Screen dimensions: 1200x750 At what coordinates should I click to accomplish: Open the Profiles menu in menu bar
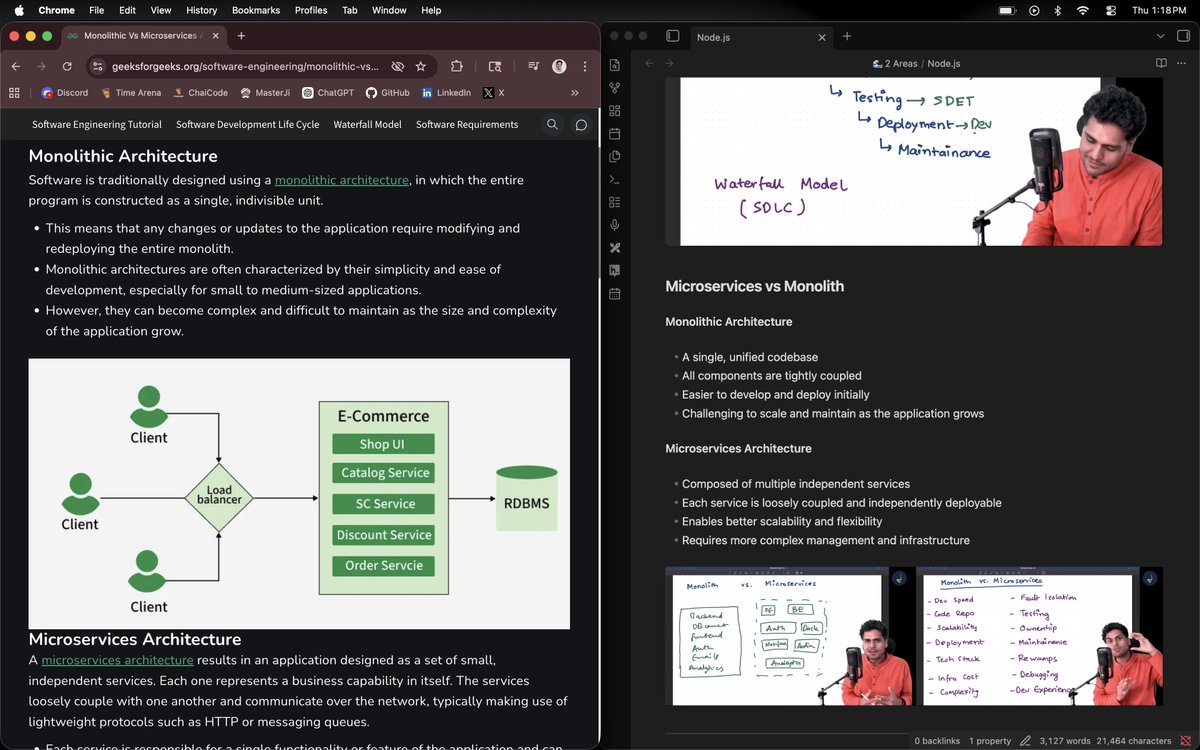[311, 10]
